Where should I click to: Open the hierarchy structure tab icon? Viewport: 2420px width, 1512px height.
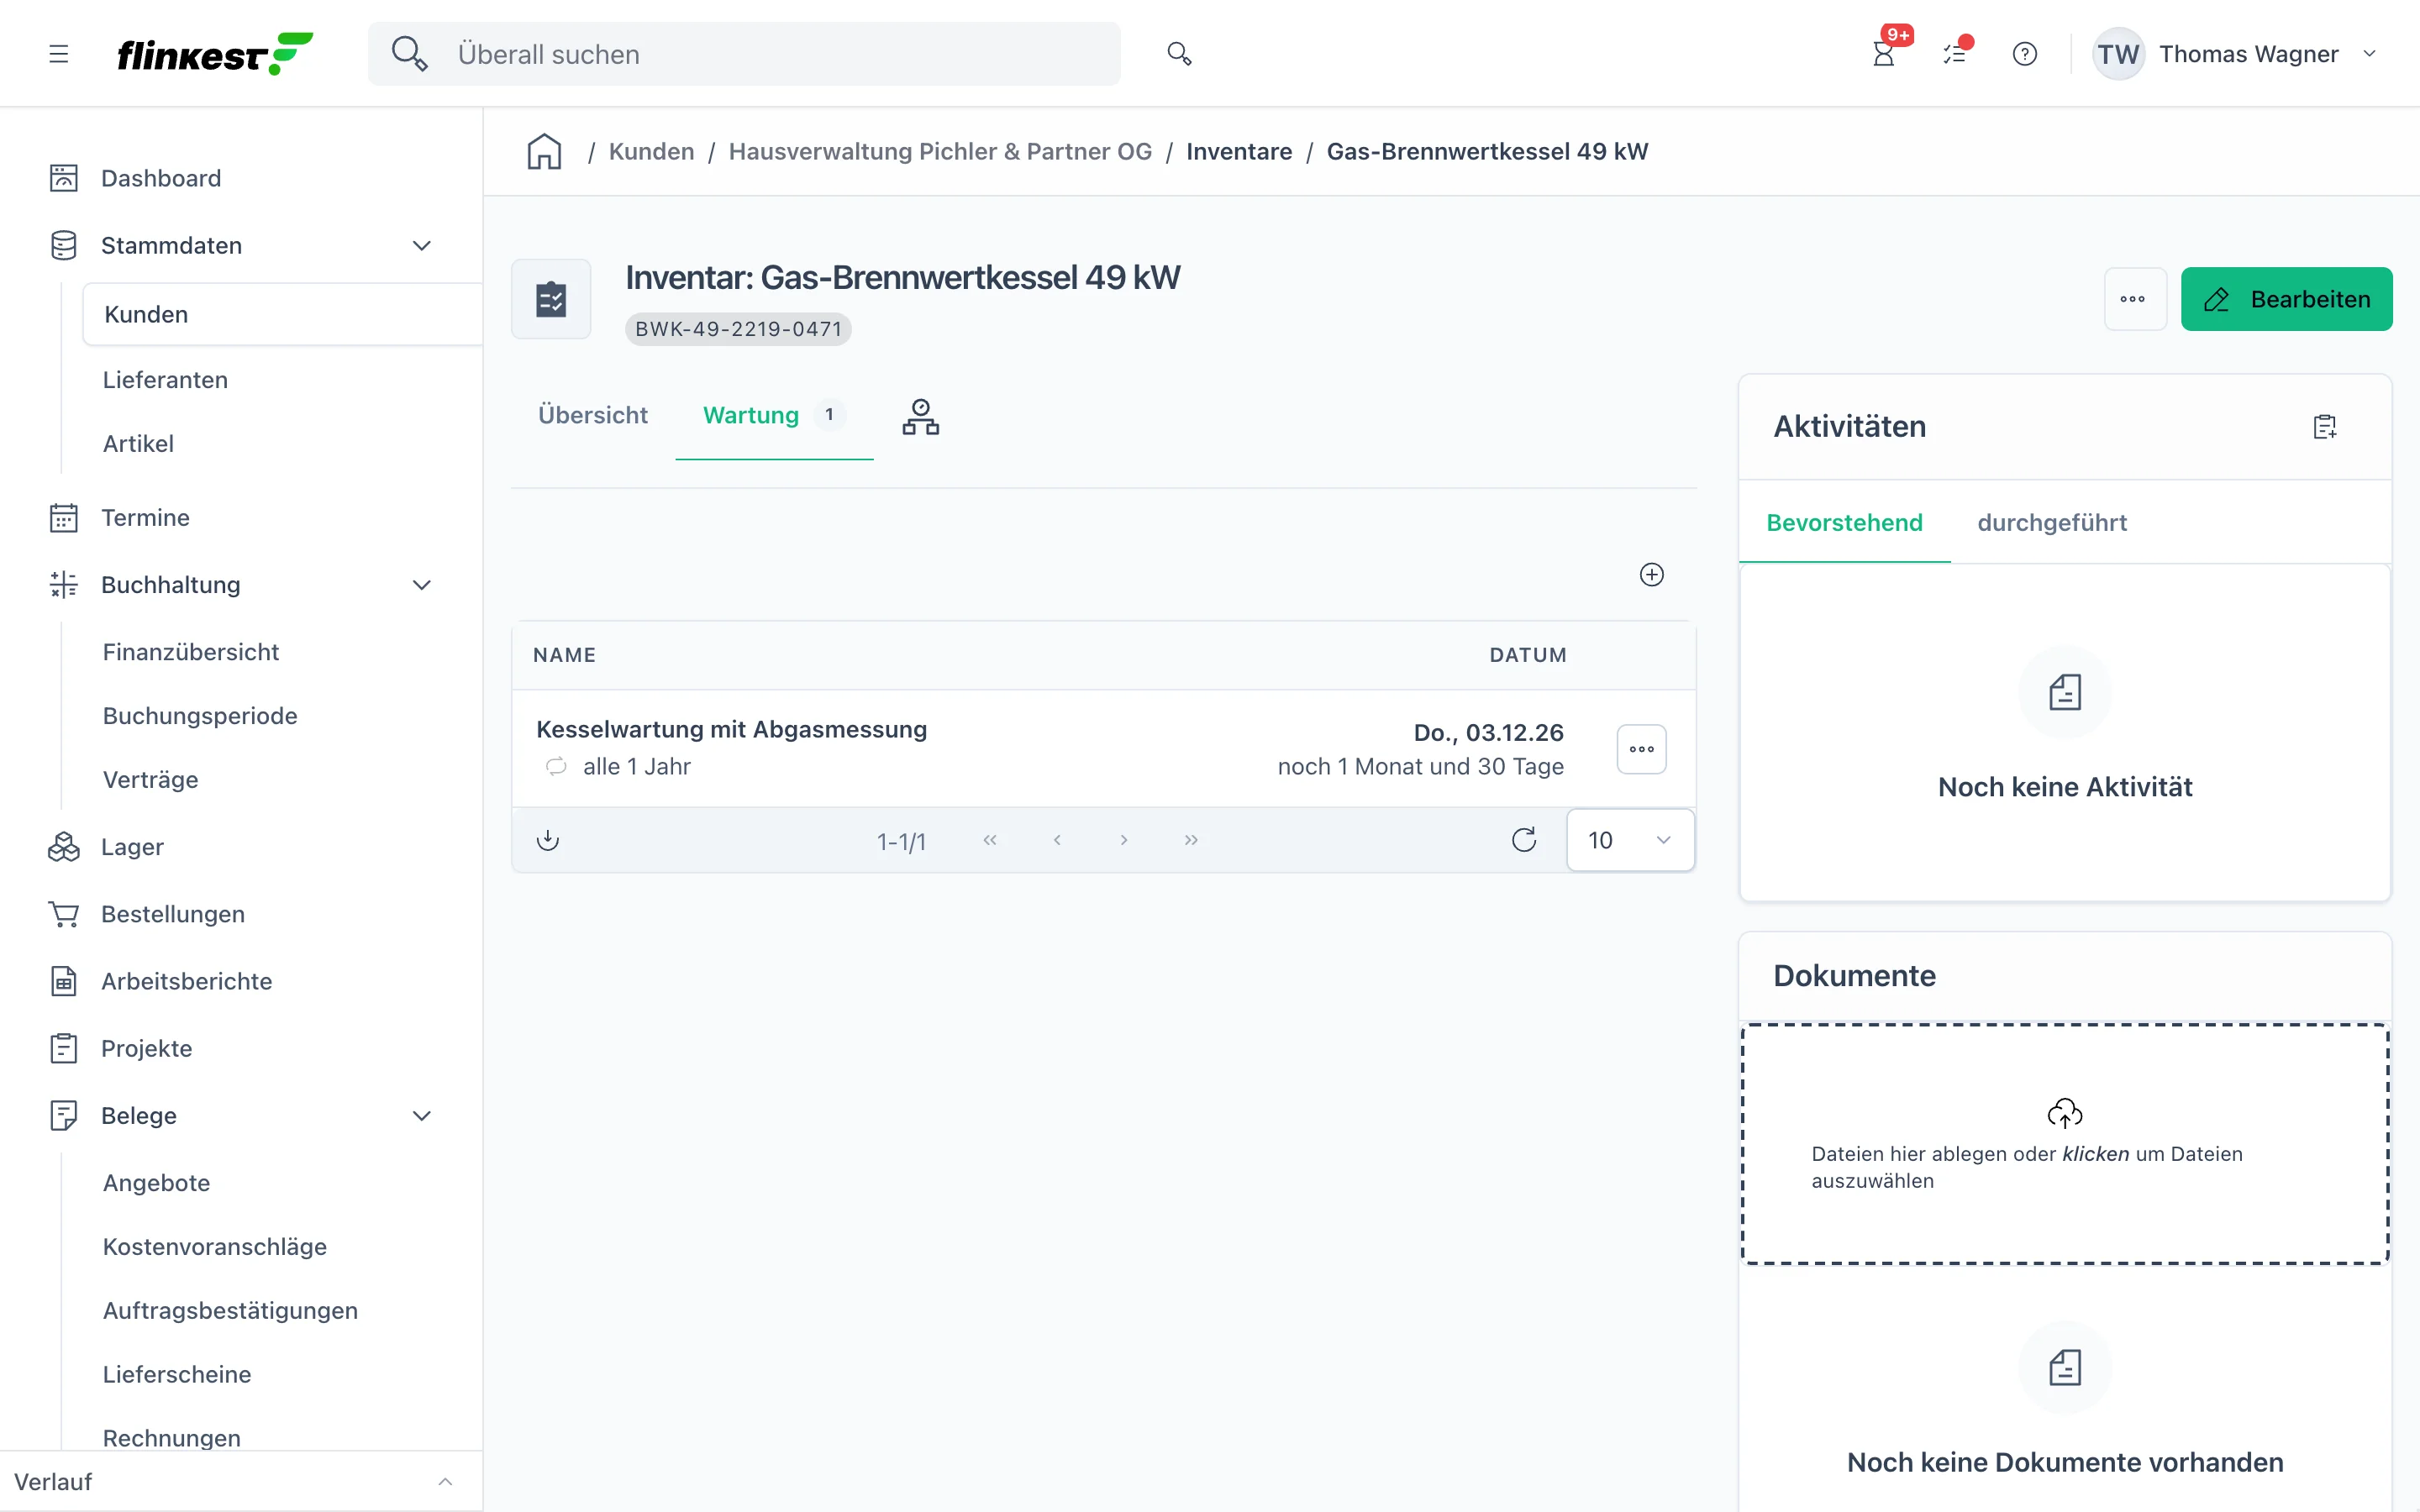(921, 416)
